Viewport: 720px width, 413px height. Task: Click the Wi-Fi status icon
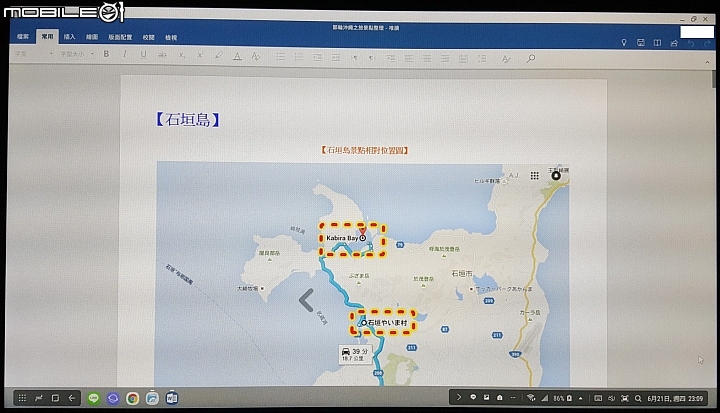[531, 398]
